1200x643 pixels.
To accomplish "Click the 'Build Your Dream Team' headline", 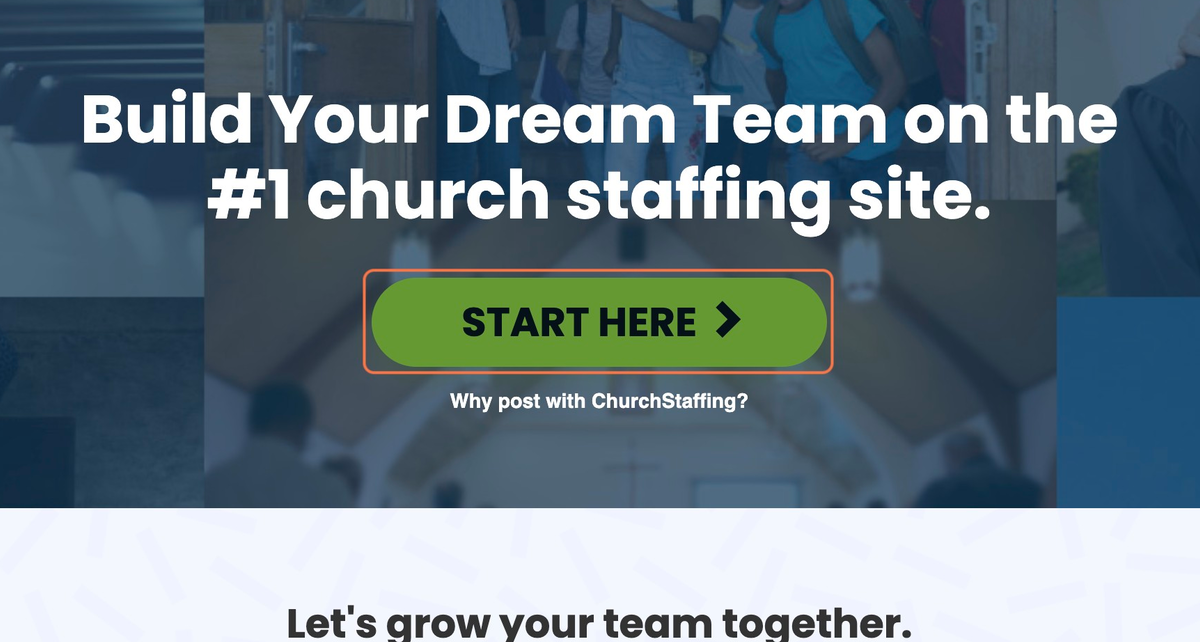I will tap(599, 118).
